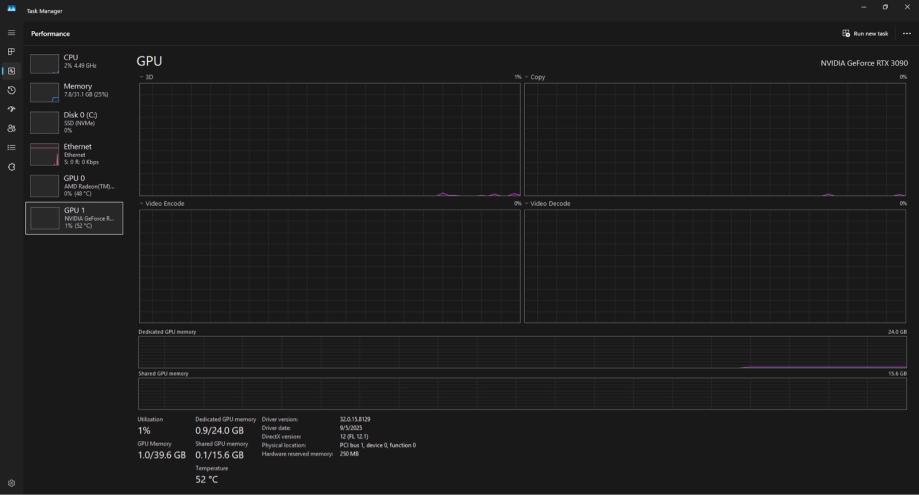Go to the Processes page icon

click(11, 52)
